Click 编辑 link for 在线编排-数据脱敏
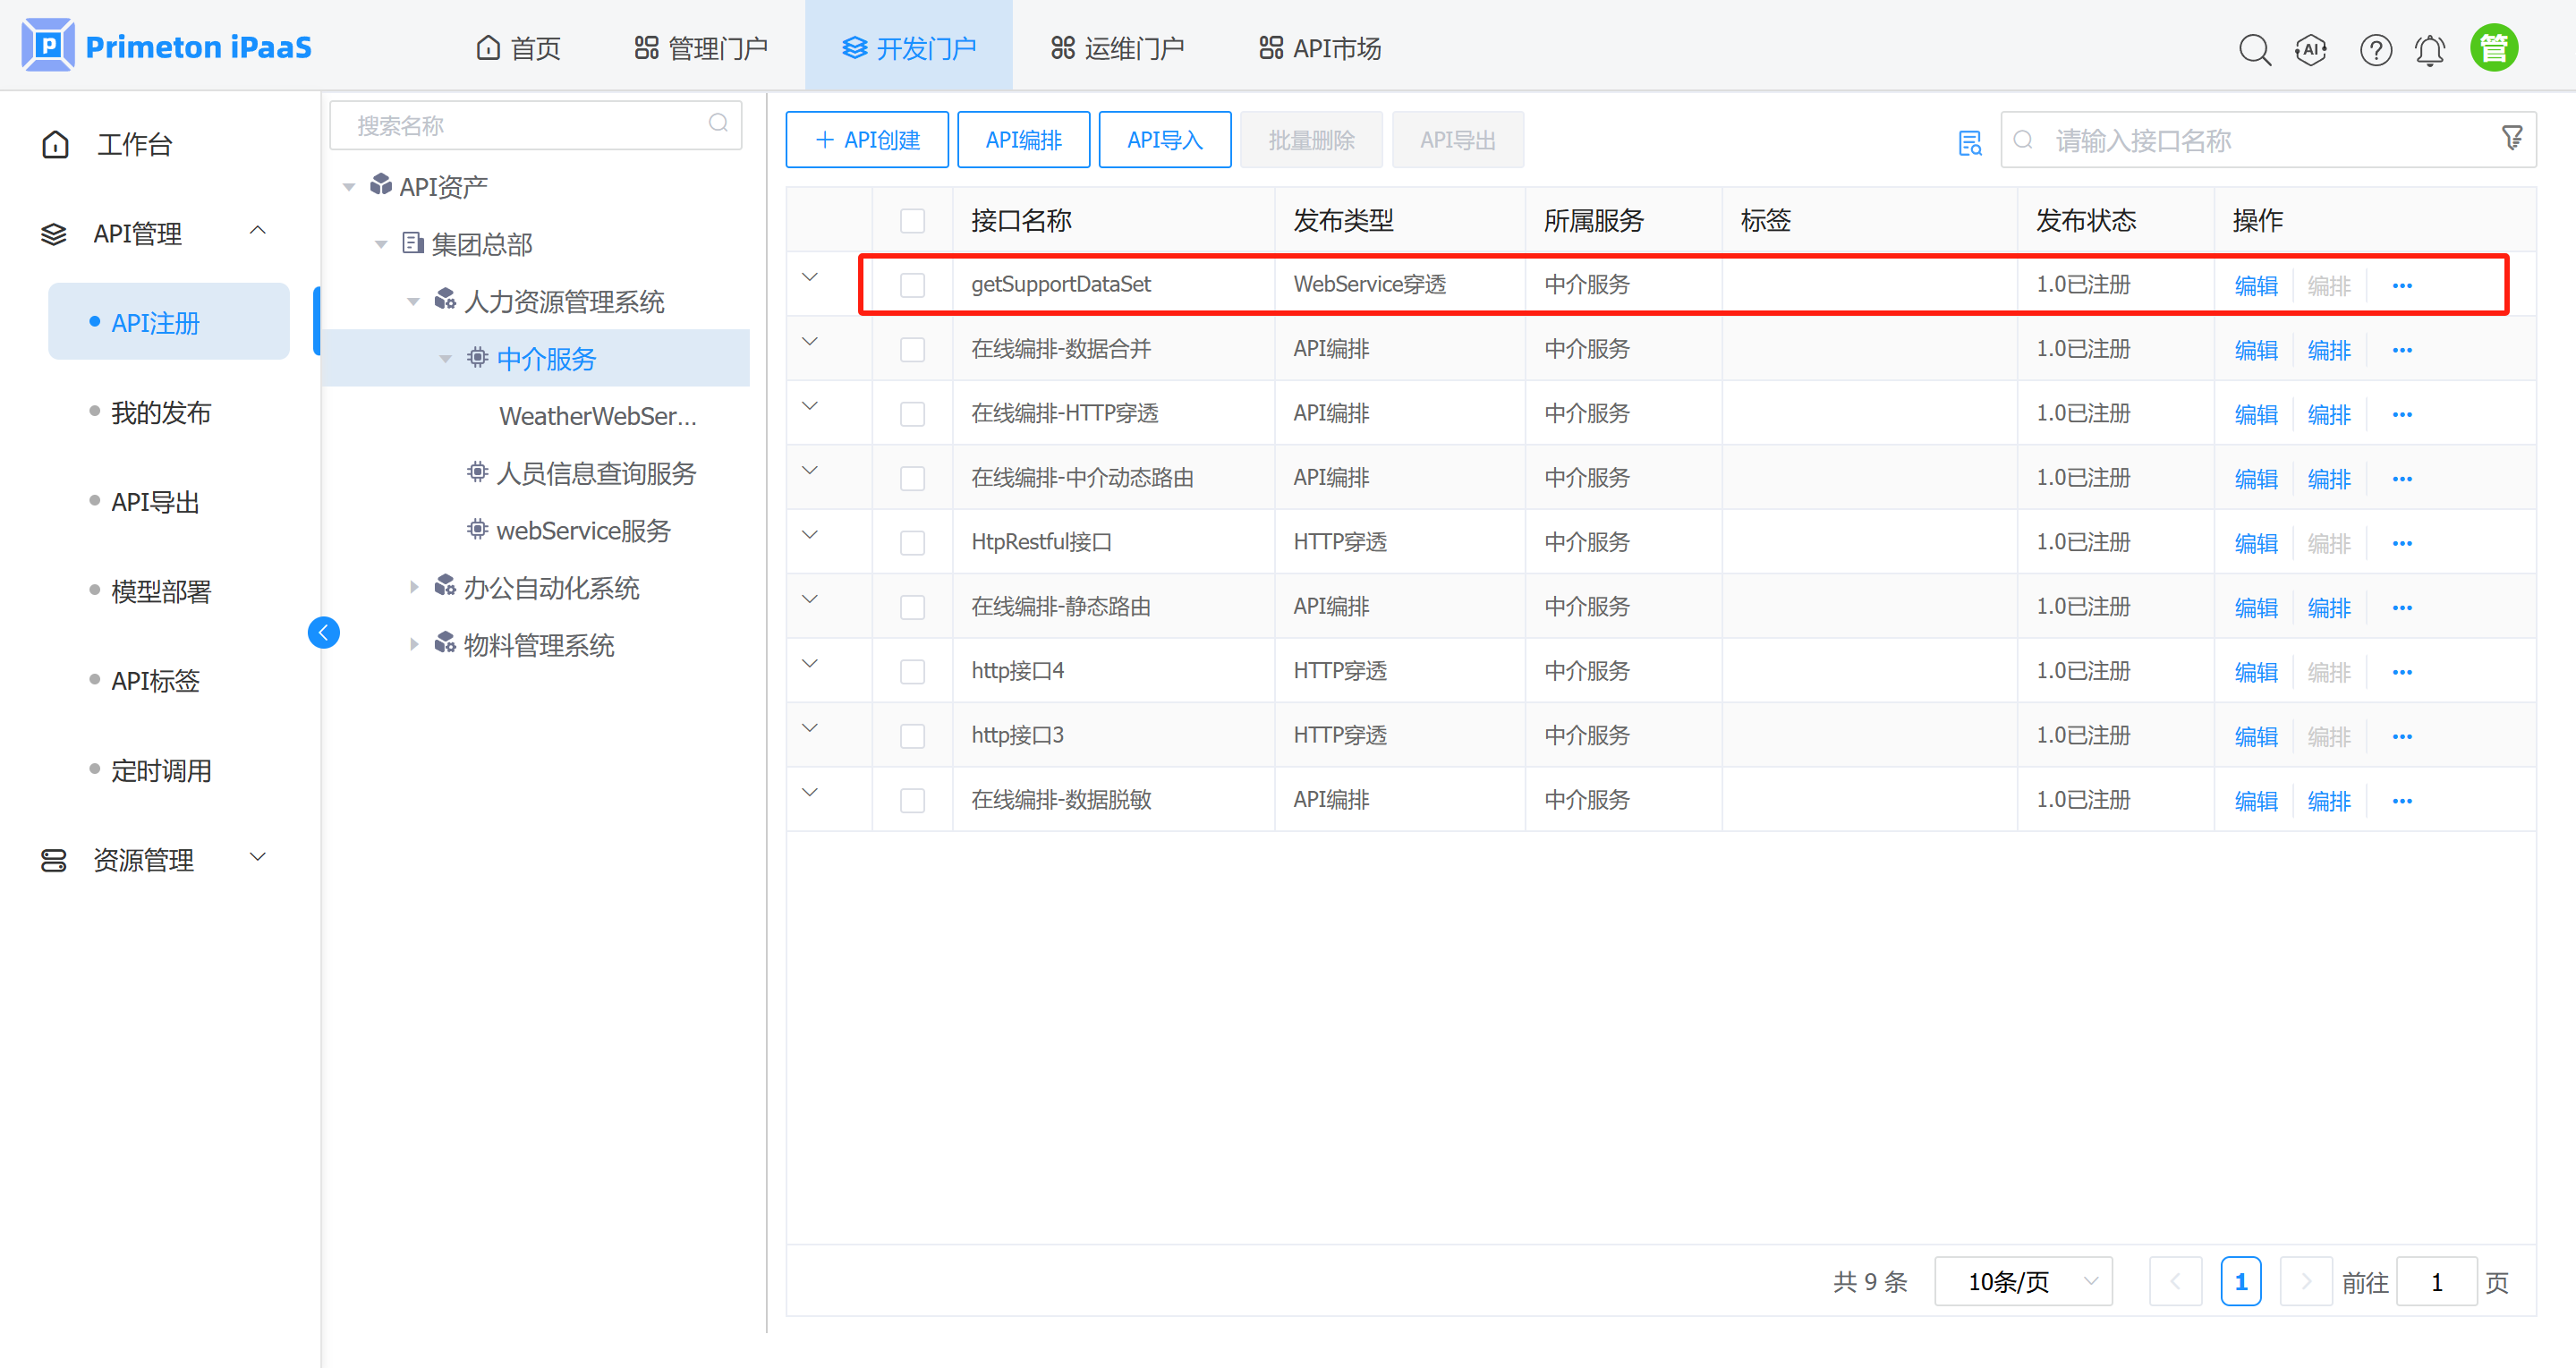This screenshot has width=2576, height=1368. coord(2255,801)
